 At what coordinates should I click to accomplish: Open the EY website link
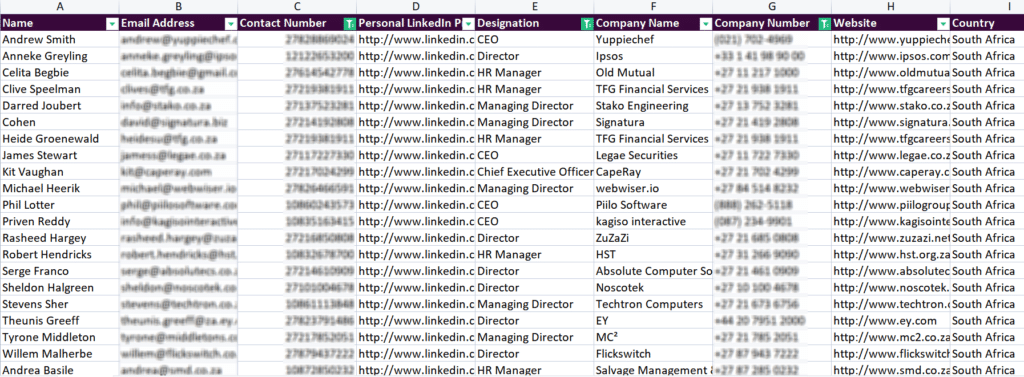point(891,321)
